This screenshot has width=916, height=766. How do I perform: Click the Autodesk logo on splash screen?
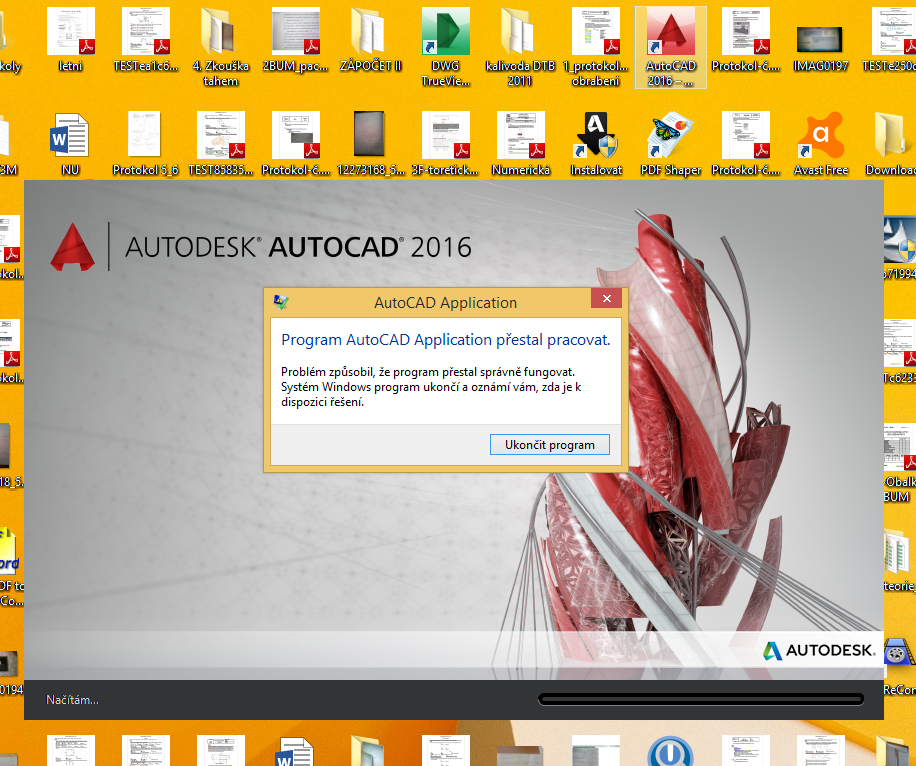(818, 650)
